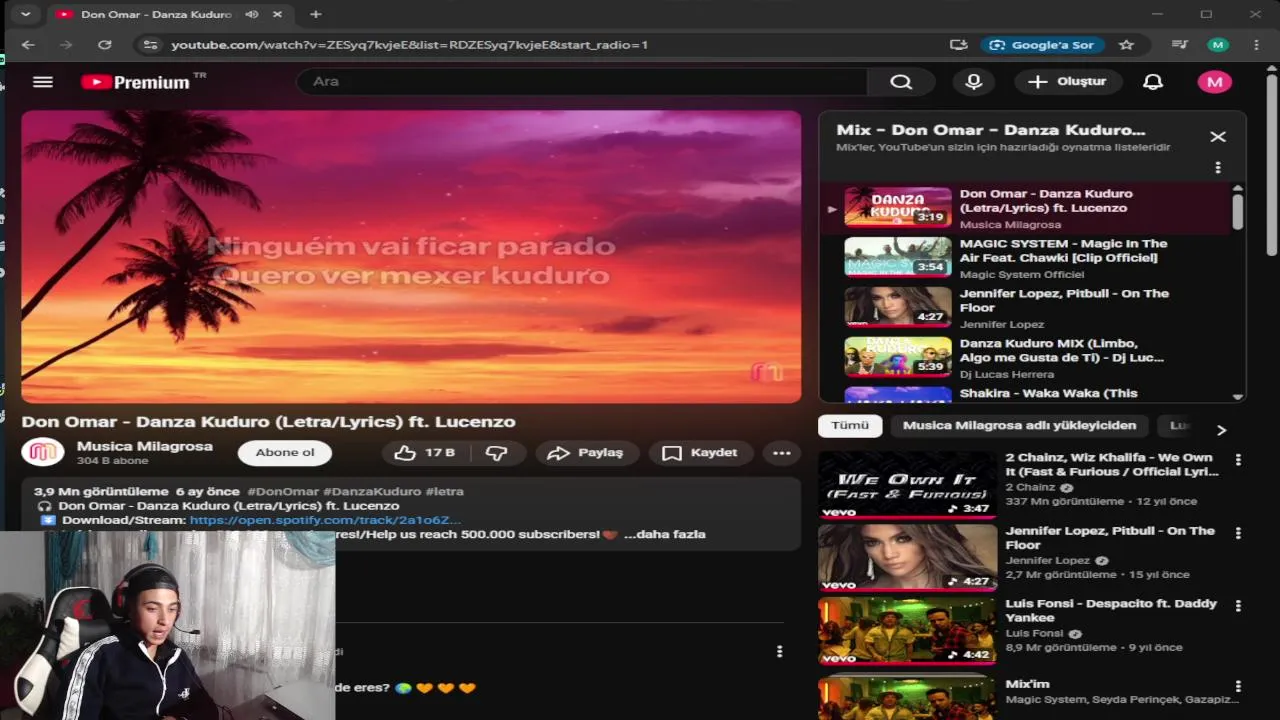Open options for Mix'im playlist
This screenshot has height=720, width=1280.
1238,687
